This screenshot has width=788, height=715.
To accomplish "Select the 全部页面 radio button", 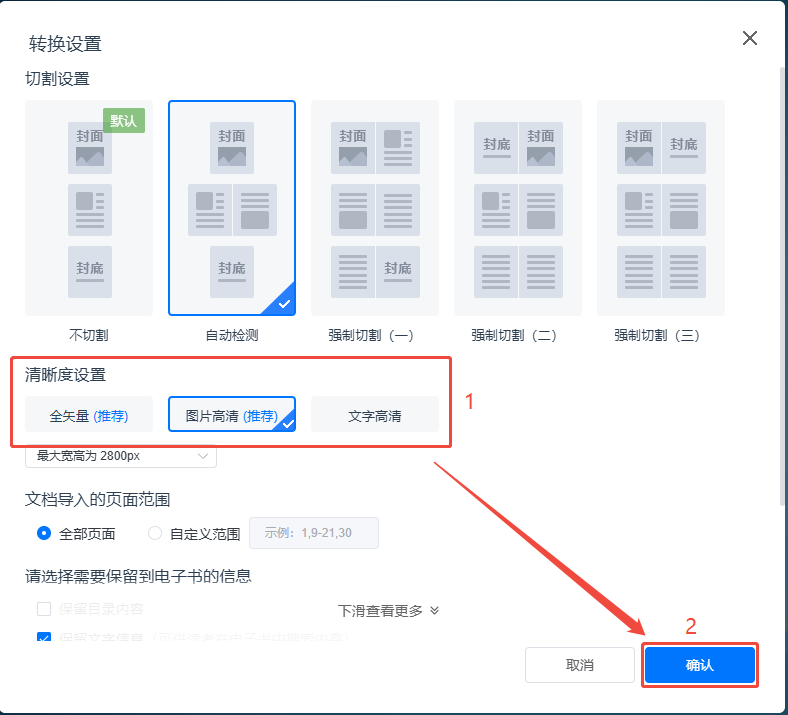I will 44,533.
